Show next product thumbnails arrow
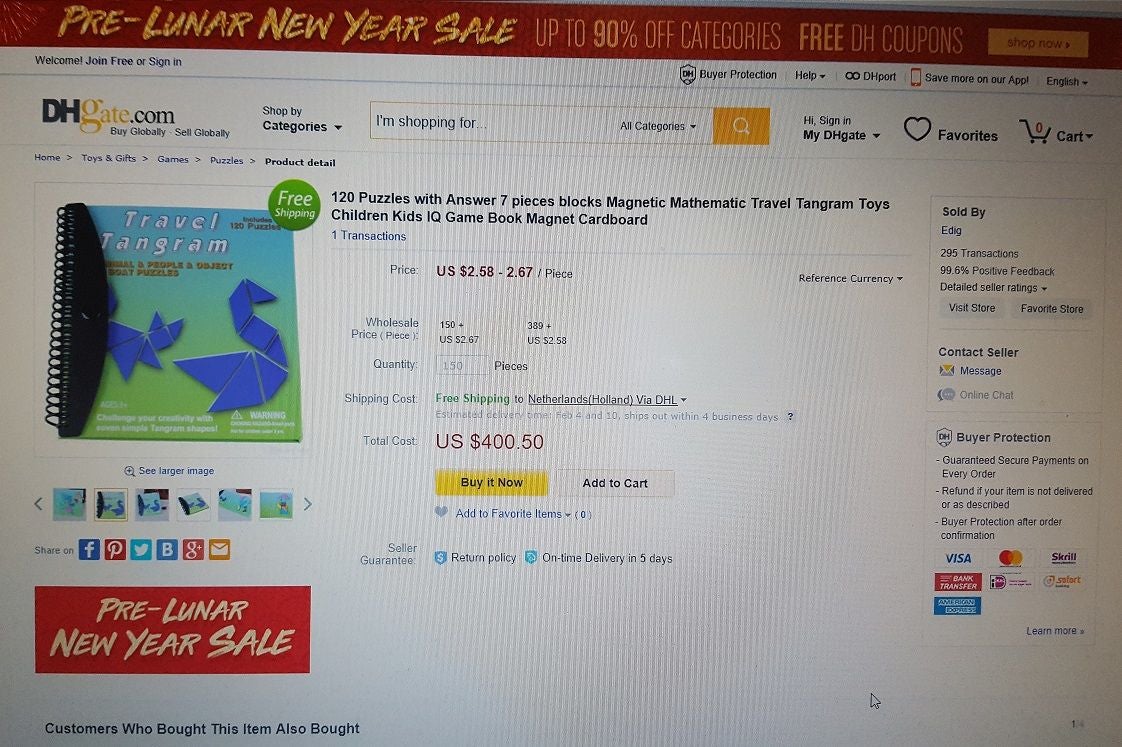1122x747 pixels. point(308,504)
